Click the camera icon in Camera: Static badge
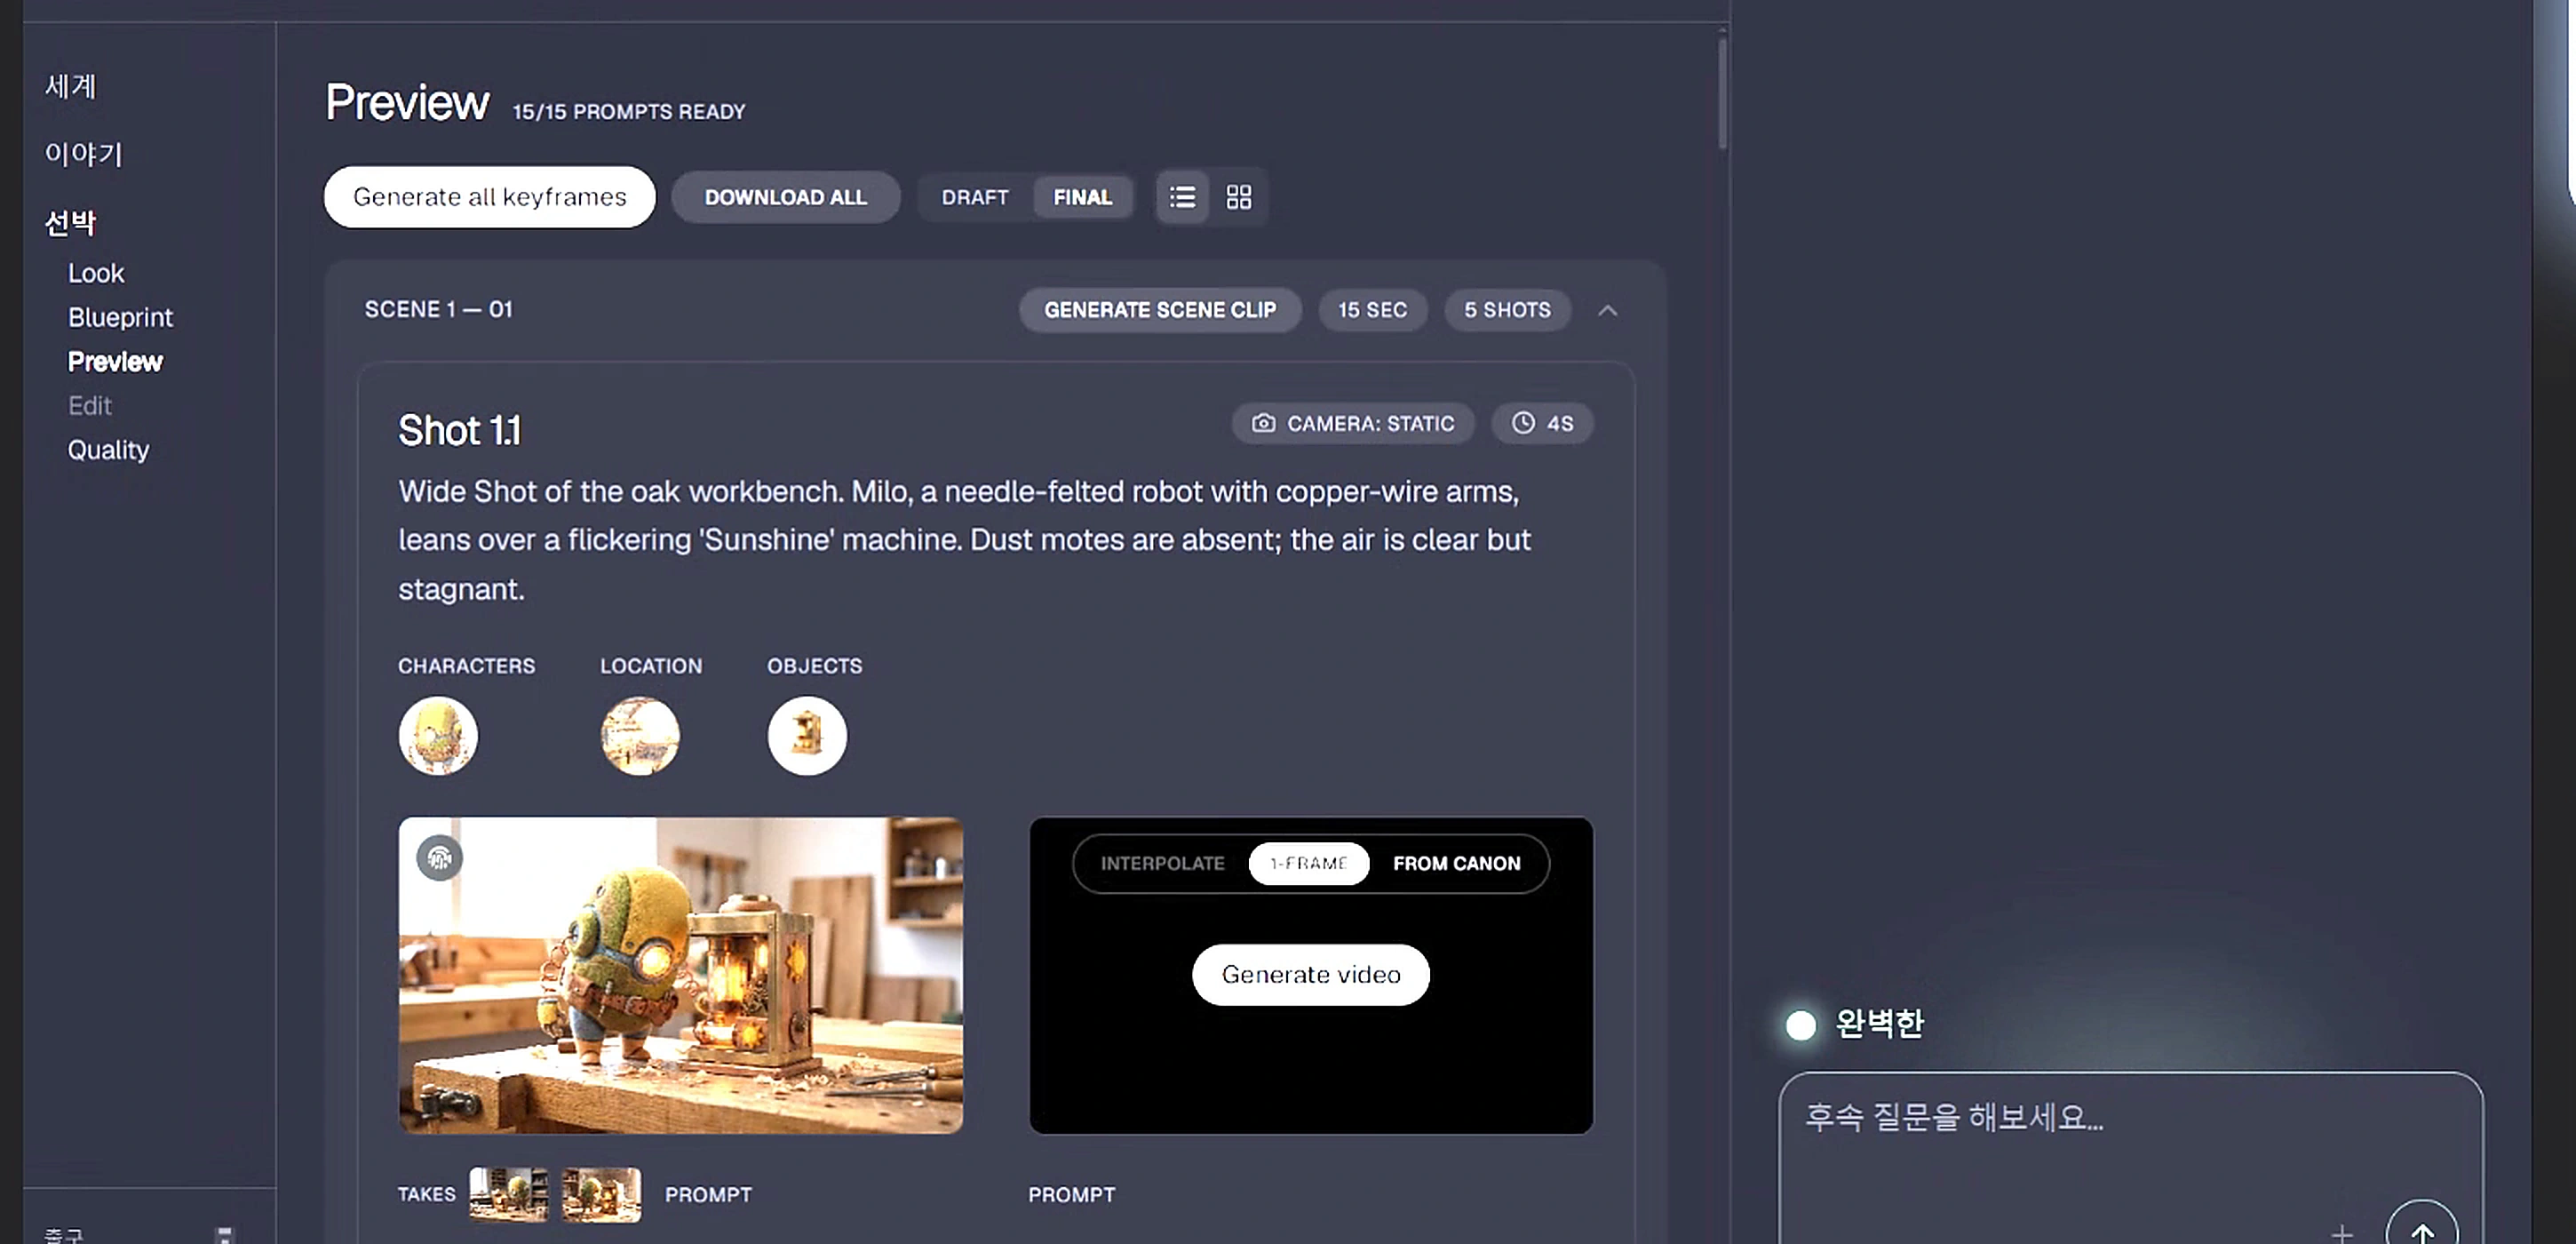2576x1244 pixels. click(x=1264, y=423)
